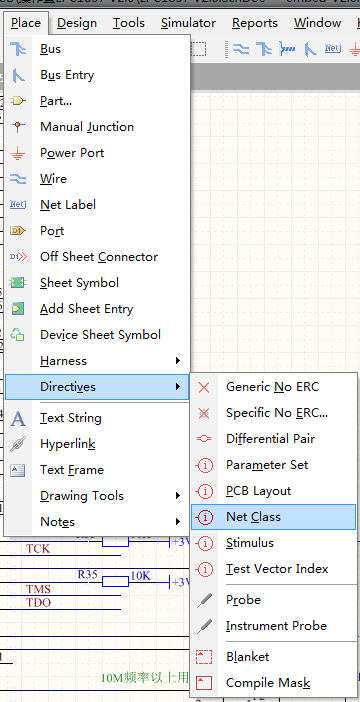
Task: Choose Off Sheet Connector entry
Action: 97,257
